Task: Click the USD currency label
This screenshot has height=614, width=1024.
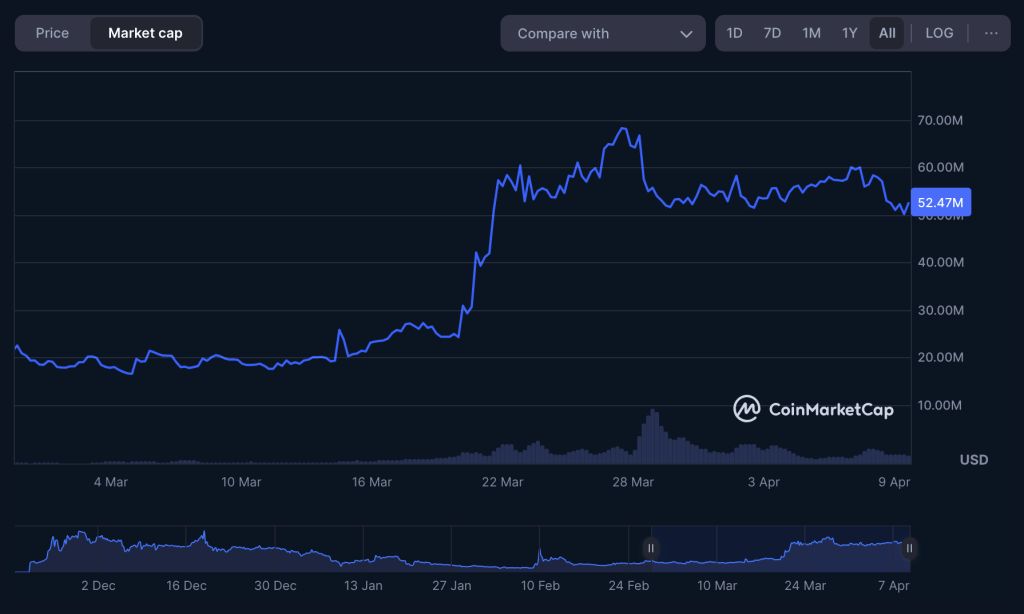Action: [972, 460]
